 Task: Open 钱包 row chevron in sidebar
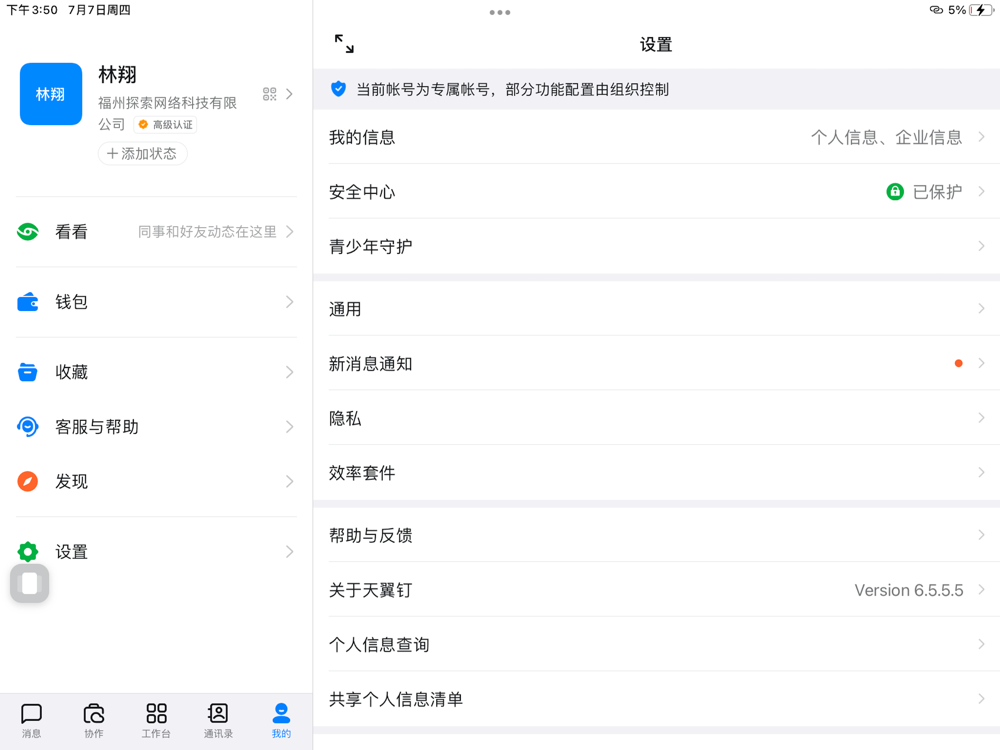point(290,302)
